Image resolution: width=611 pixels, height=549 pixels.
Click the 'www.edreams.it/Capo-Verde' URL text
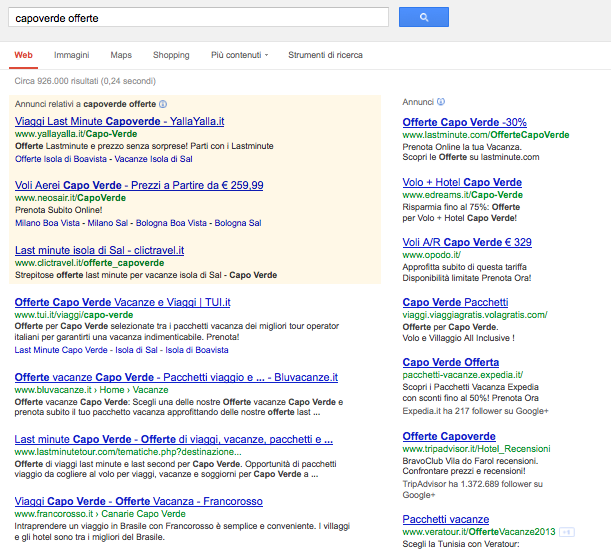point(463,195)
